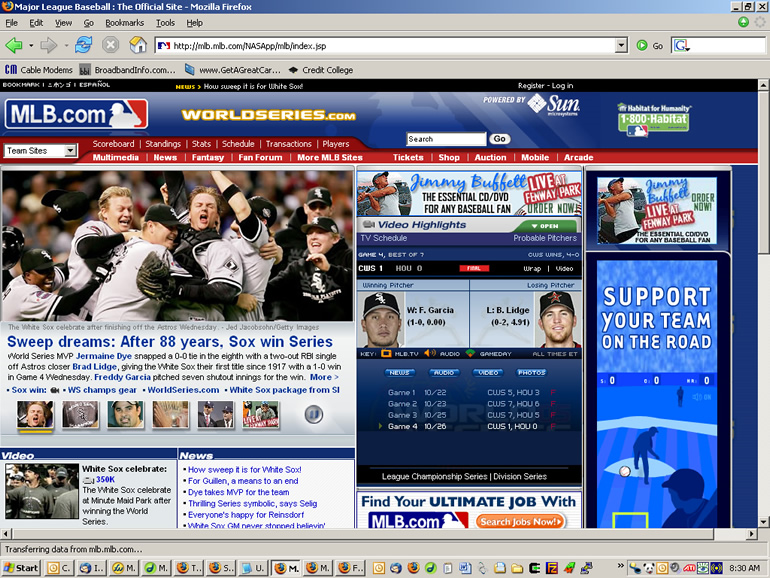Screen dimensions: 770x578
Task: Select the Game 1 10/22 score row
Action: 471,392
